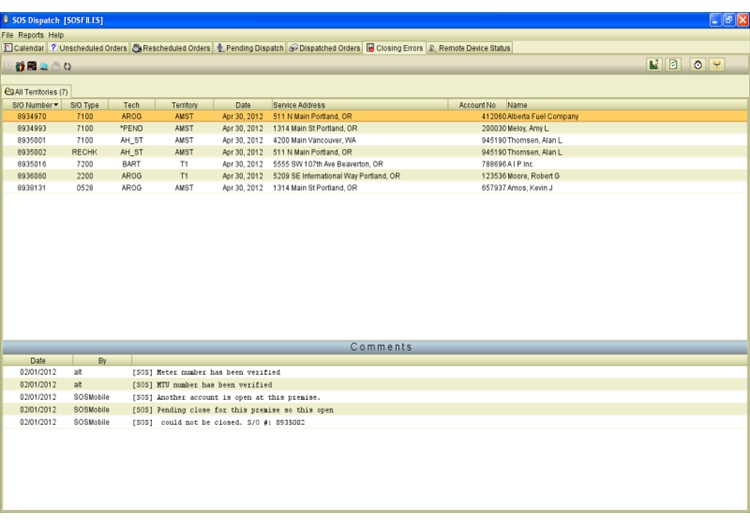
Task: Click the SOS Dispatch title bar app icon
Action: (6, 20)
